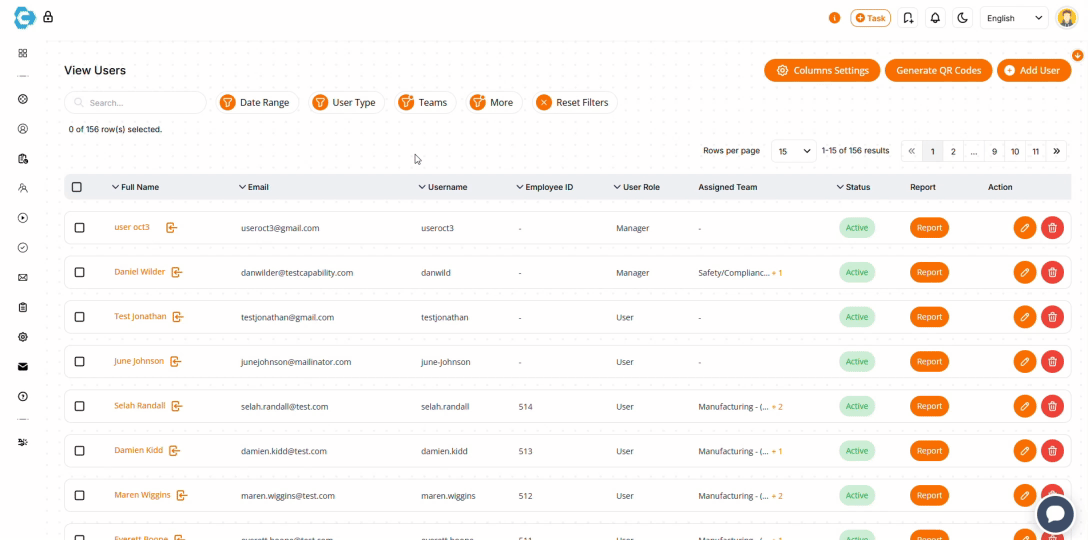
Task: Open the Rows per page dropdown
Action: 794,151
